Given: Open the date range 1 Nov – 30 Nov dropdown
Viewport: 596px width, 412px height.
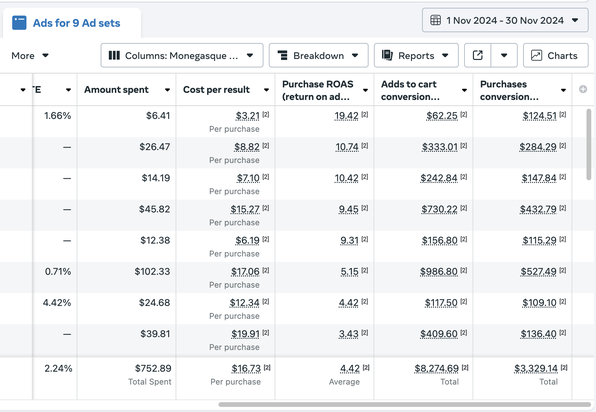Looking at the screenshot, I should click(505, 20).
